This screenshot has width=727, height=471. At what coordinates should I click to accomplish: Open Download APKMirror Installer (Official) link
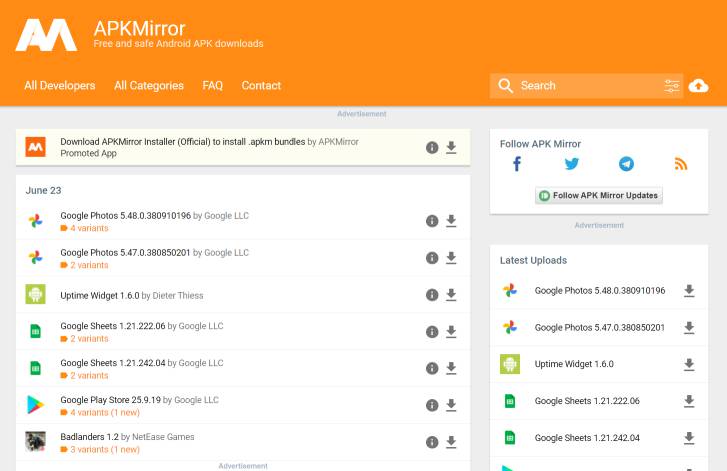[183, 142]
